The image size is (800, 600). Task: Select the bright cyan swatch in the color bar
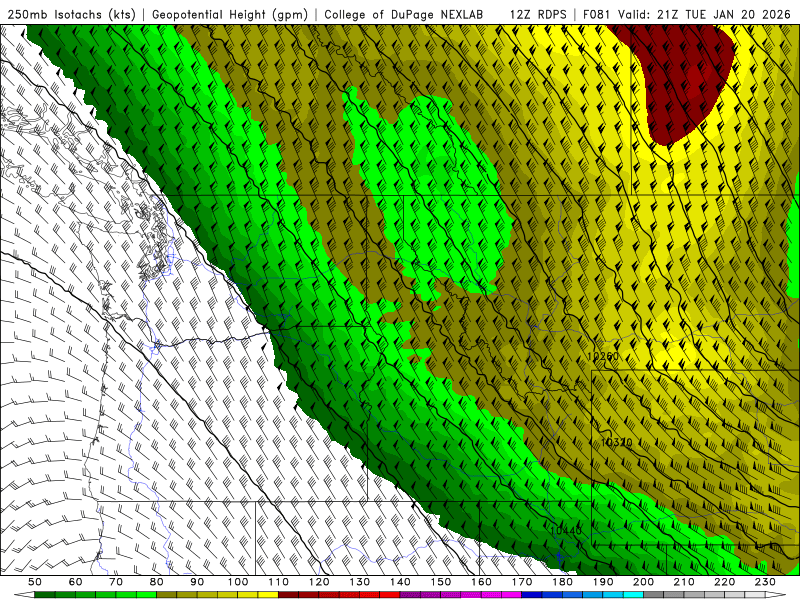633,595
